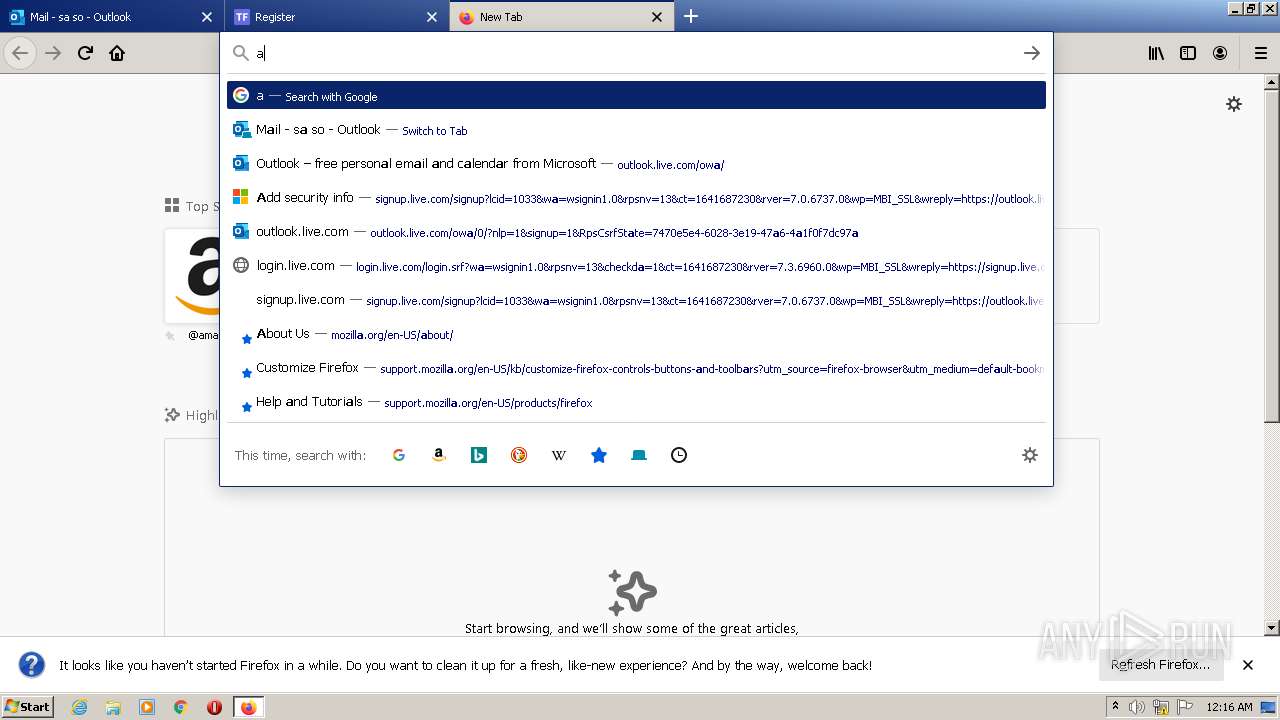Reload the current page
This screenshot has width=1280, height=720.
(85, 53)
